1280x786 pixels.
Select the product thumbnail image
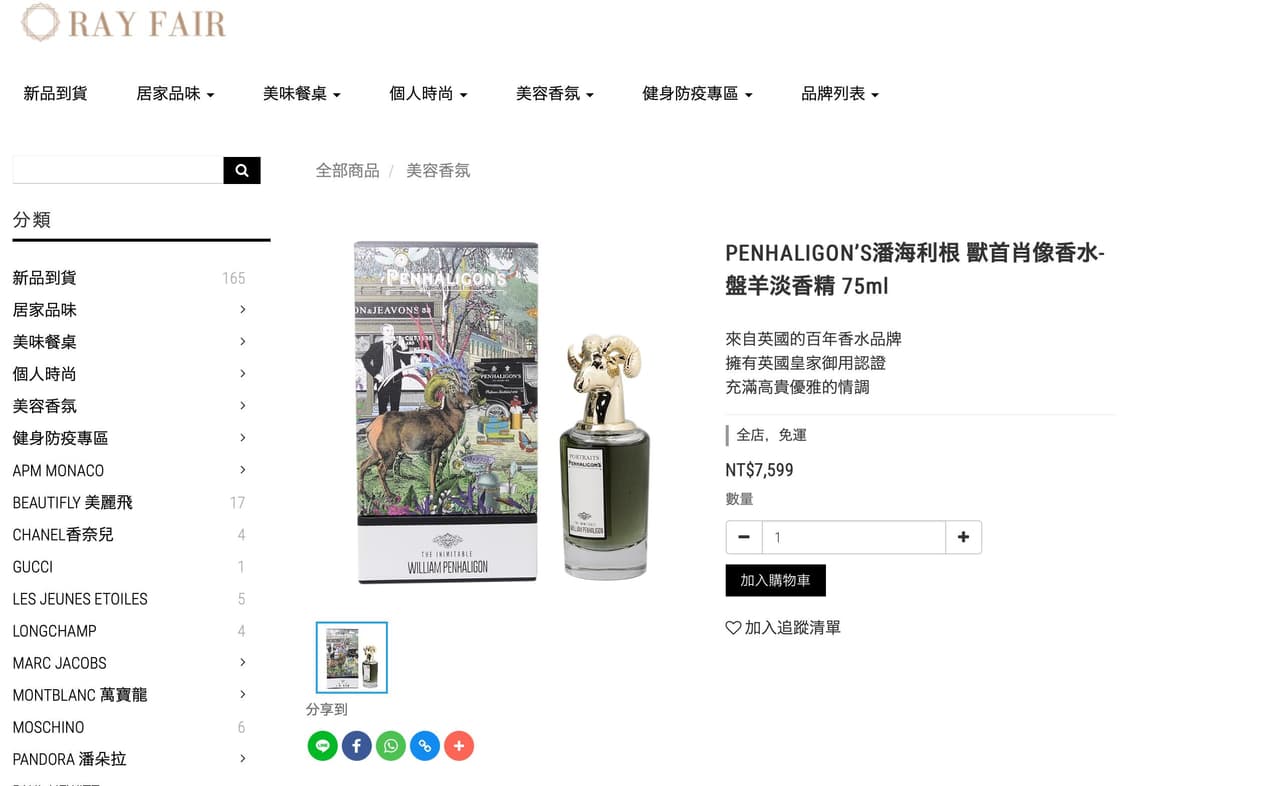point(352,658)
